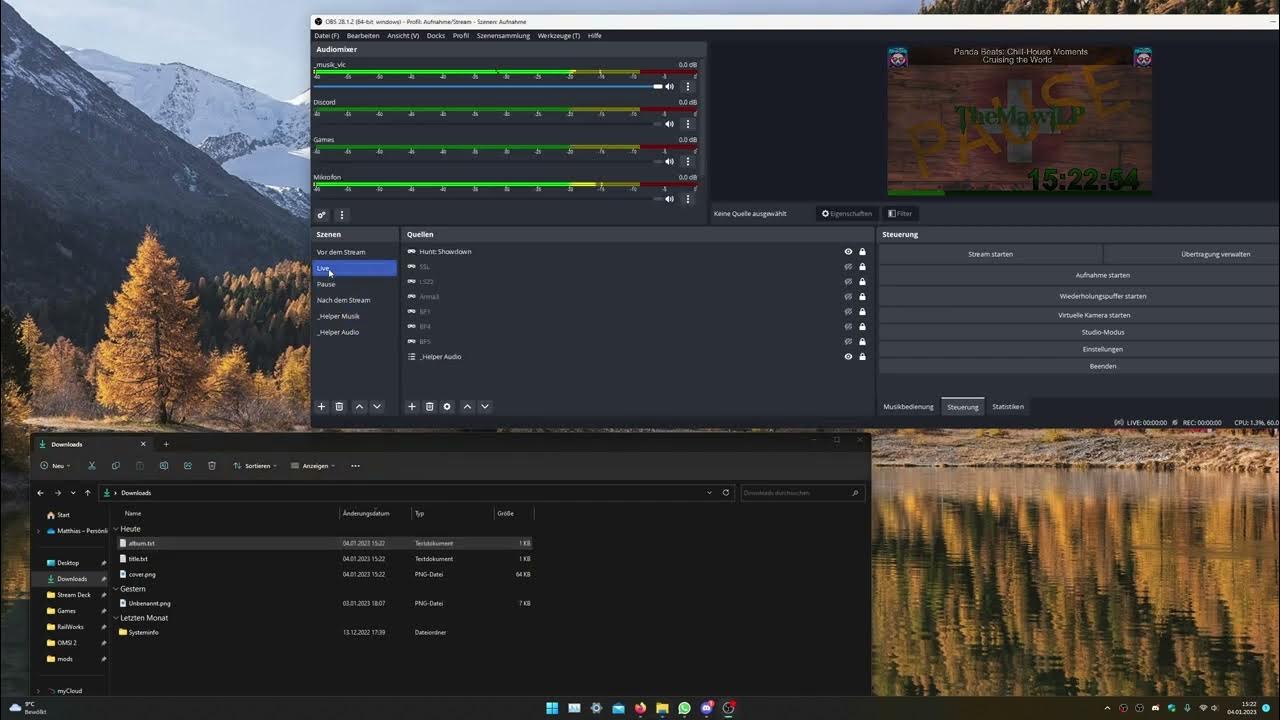Open the Datei menu in OBS
The image size is (1280, 720).
[326, 36]
